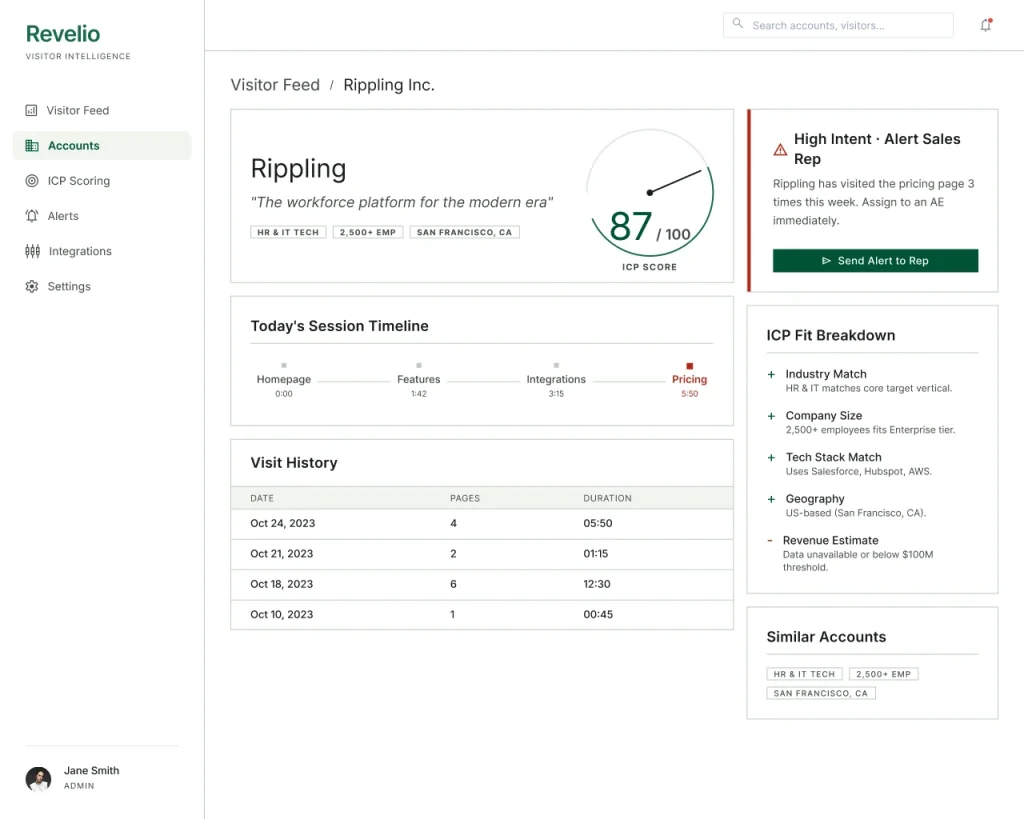Screen dimensions: 1024x819
Task: Click the search magnifier icon
Action: [x=737, y=24]
